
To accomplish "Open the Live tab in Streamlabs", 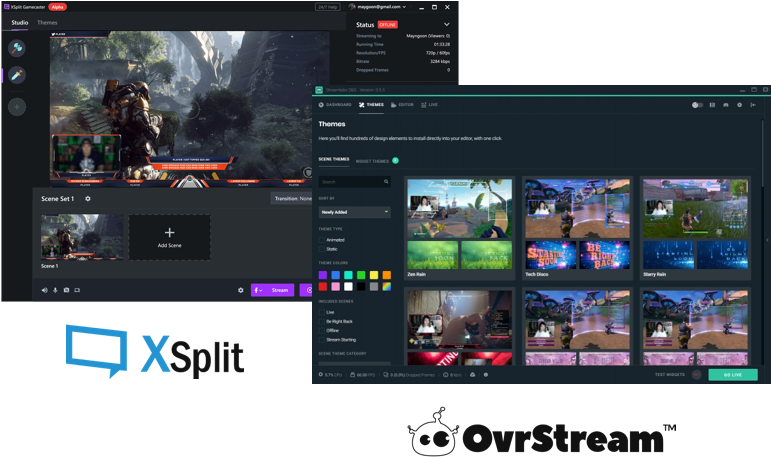I will 429,105.
